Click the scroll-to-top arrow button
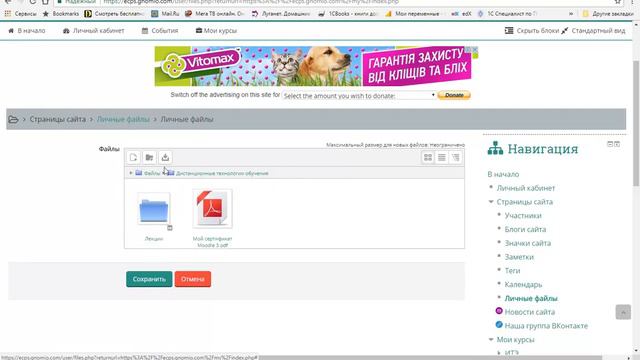 pos(623,312)
